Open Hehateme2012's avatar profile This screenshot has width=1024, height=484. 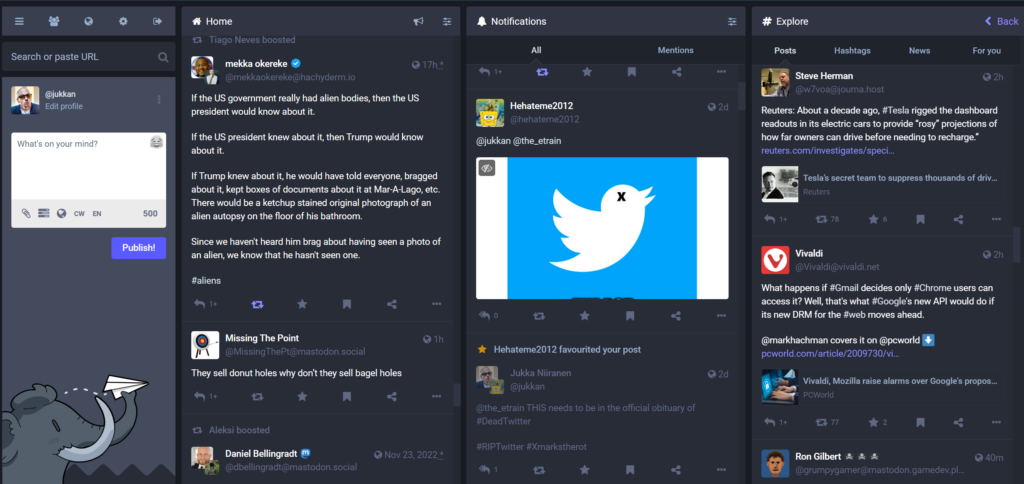click(490, 112)
